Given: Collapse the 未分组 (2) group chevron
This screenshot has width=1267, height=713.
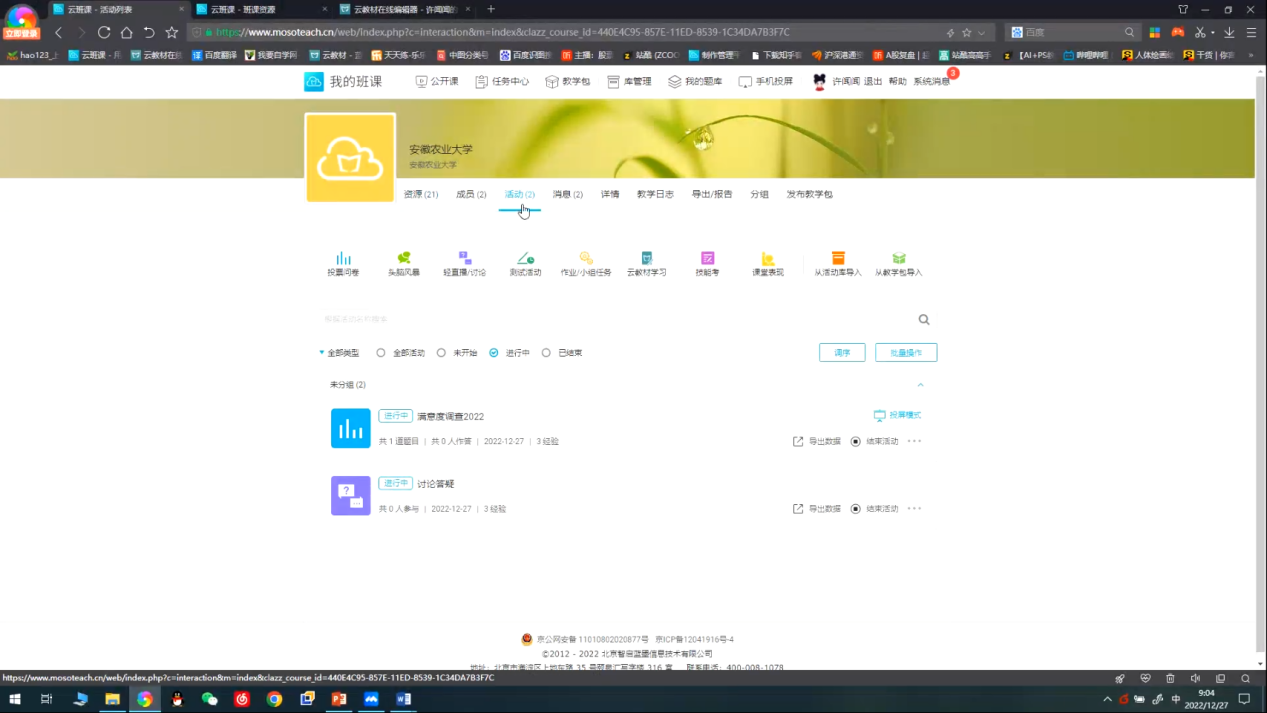Looking at the screenshot, I should coord(921,385).
